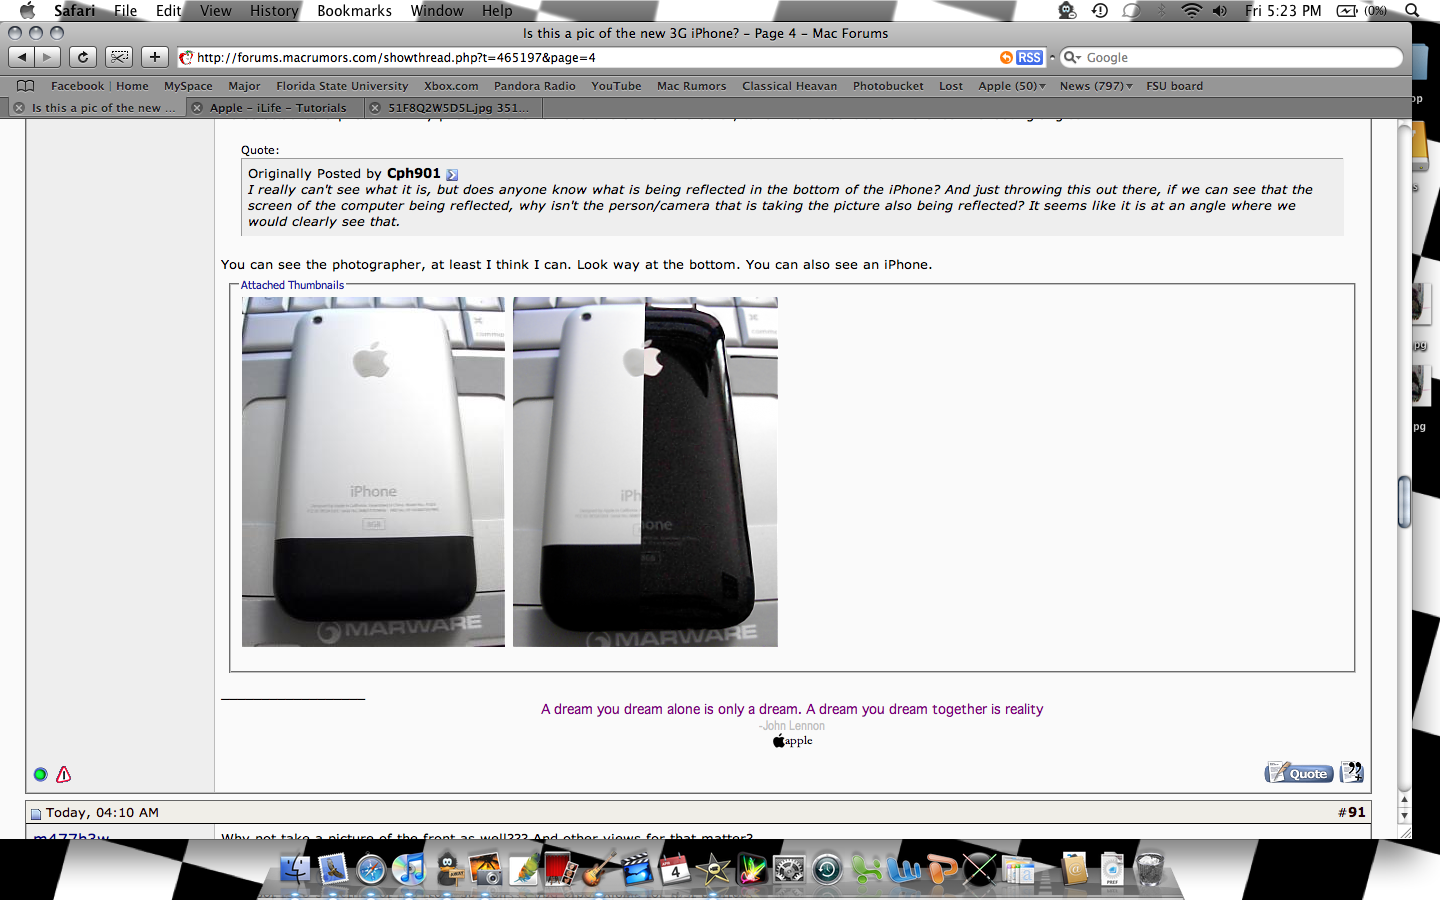
Task: Open the Edit menu
Action: coord(168,11)
